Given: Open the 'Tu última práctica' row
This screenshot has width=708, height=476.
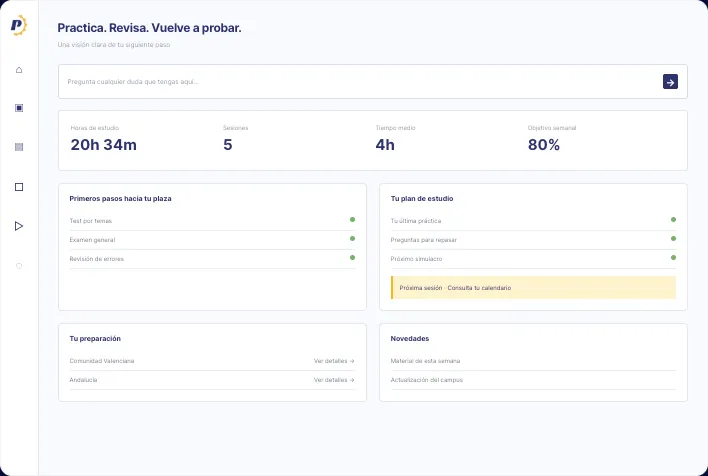Looking at the screenshot, I should click(533, 221).
